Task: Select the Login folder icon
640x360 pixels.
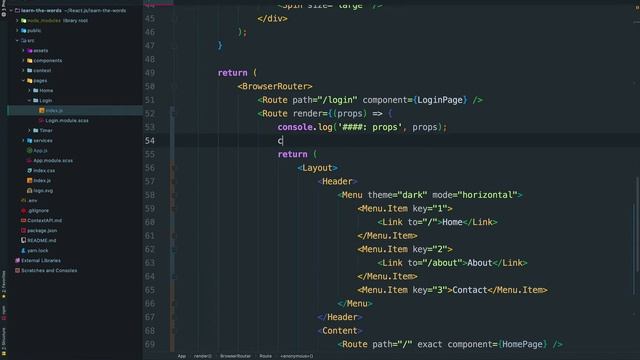Action: coord(36,100)
